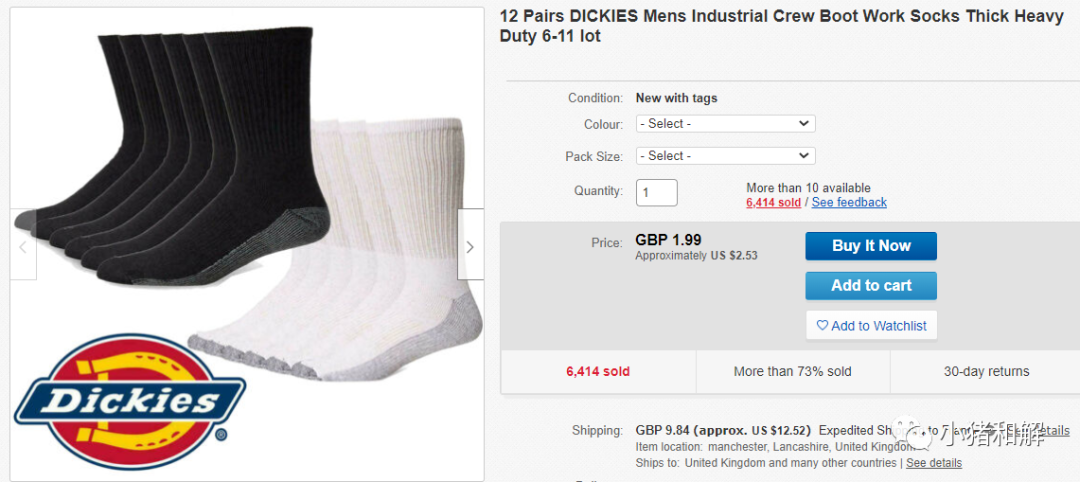Open the Pack Size select dropdown
The image size is (1080, 482).
click(725, 156)
